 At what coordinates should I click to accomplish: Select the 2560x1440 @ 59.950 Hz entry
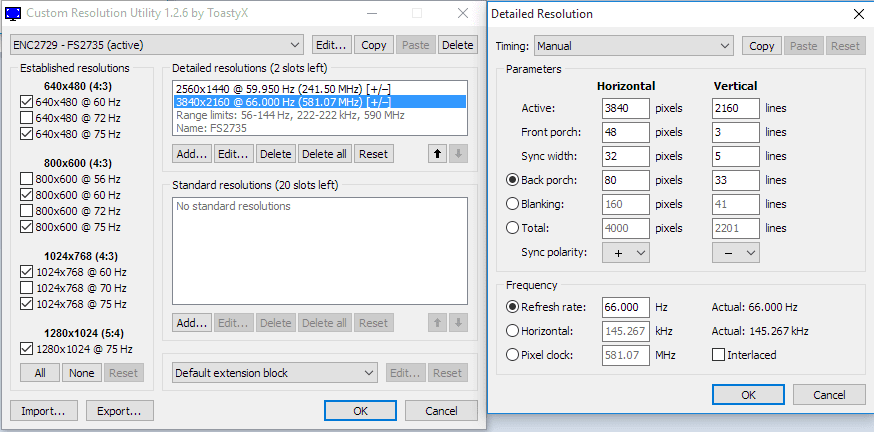click(x=319, y=89)
